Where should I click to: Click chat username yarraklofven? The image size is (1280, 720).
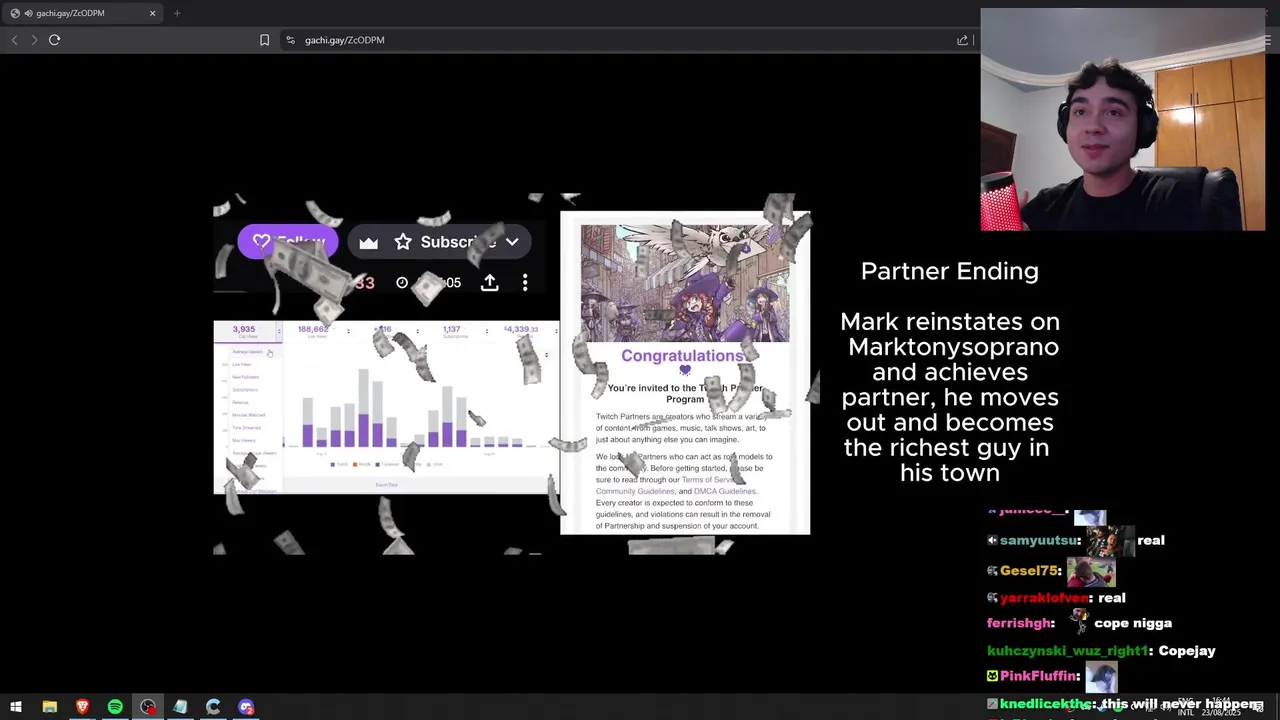[x=1044, y=598]
